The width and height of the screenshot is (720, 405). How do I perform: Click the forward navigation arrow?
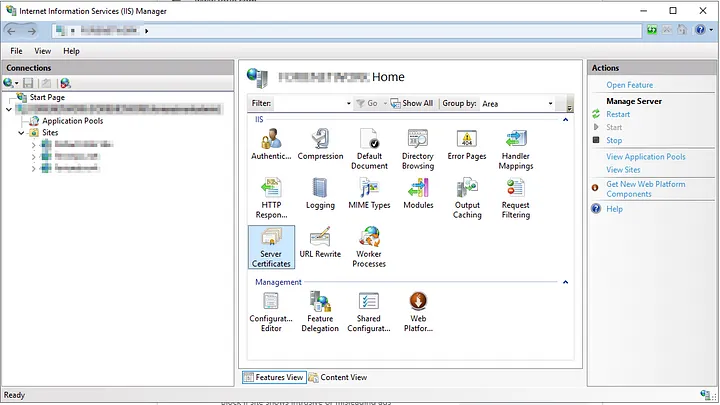tap(31, 31)
